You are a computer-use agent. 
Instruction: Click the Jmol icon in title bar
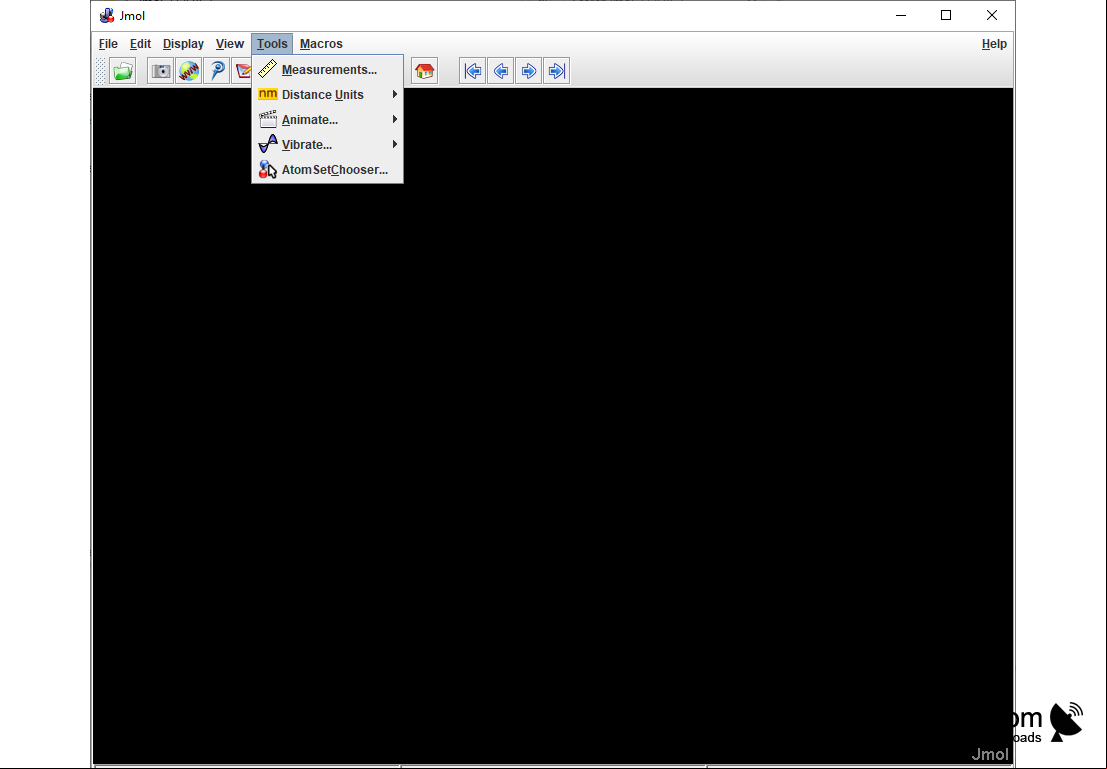click(x=107, y=16)
